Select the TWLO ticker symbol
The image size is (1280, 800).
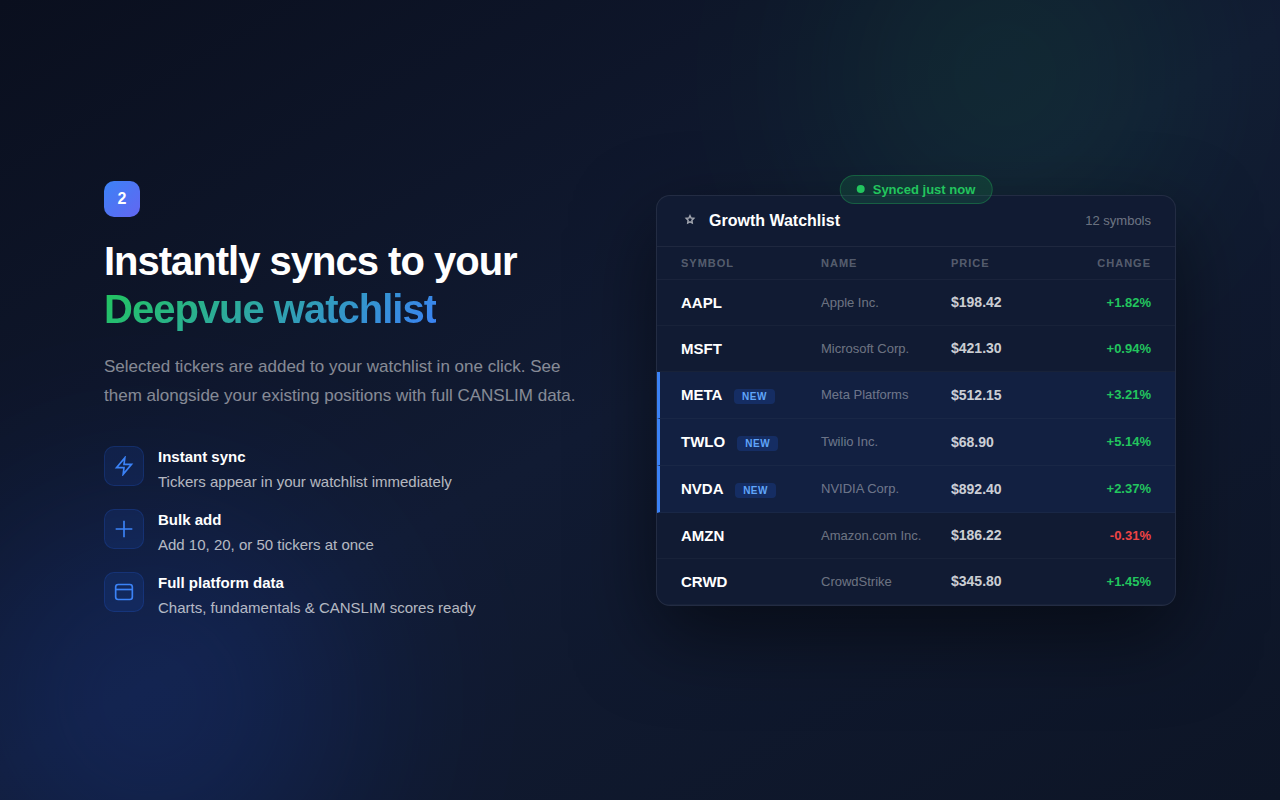(703, 442)
